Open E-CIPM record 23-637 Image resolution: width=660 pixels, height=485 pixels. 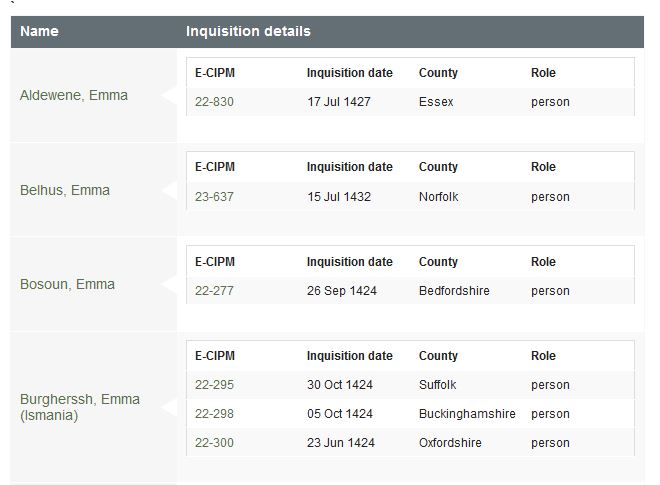click(x=214, y=197)
